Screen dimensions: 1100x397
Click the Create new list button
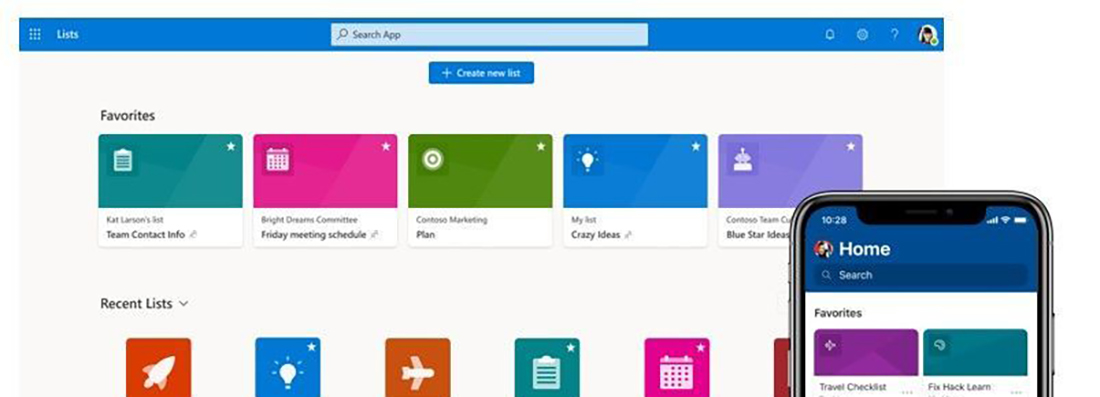coord(481,73)
